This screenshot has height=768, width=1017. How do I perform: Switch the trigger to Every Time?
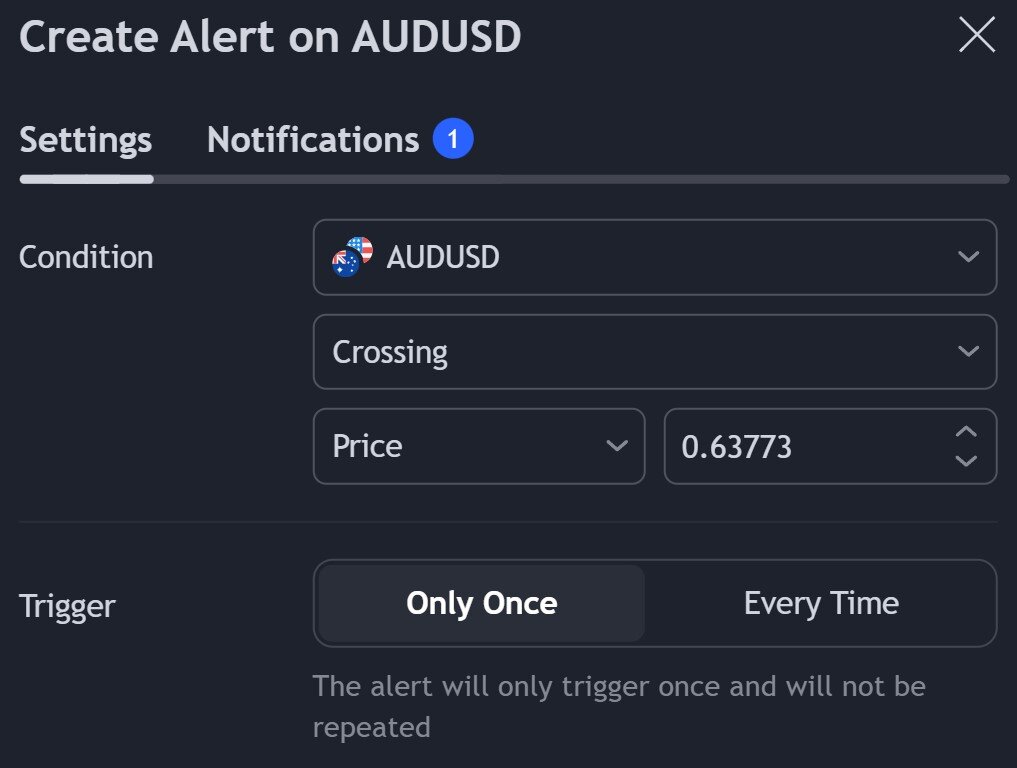click(x=821, y=602)
